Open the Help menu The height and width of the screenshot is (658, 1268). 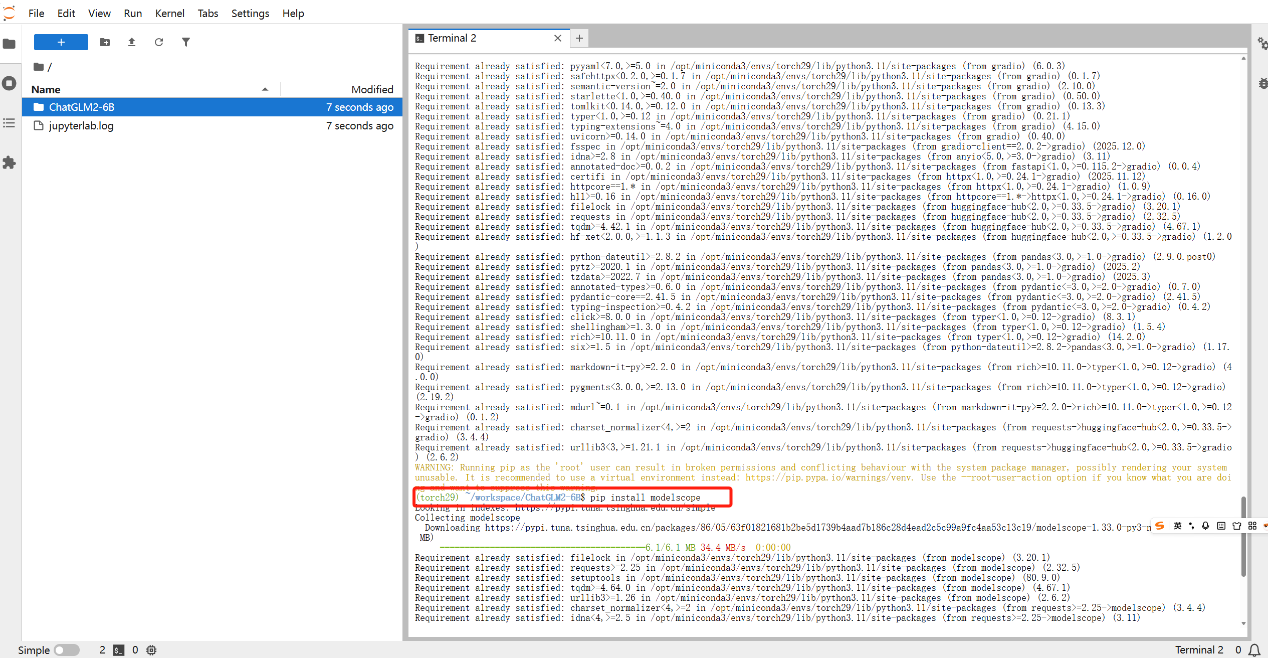[293, 14]
